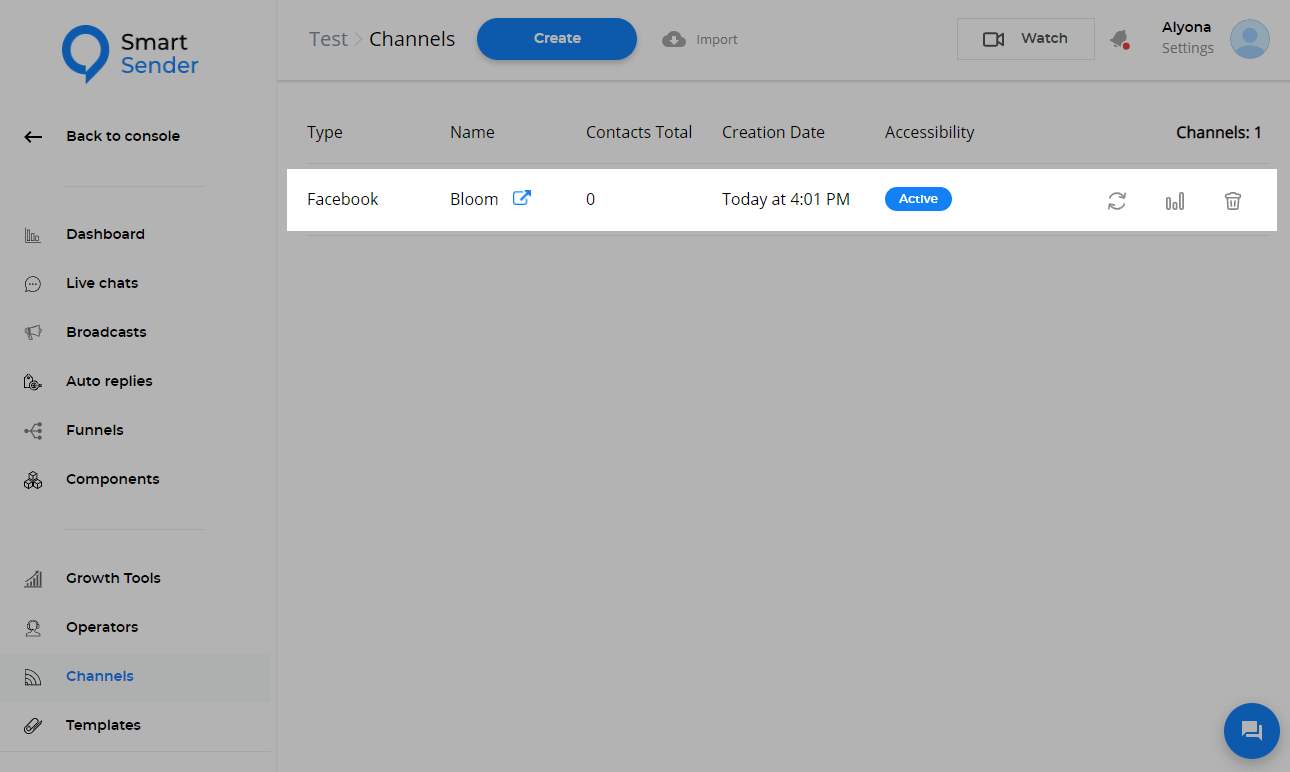The image size is (1290, 772).
Task: Click the Smart Sender logo
Action: 131,53
